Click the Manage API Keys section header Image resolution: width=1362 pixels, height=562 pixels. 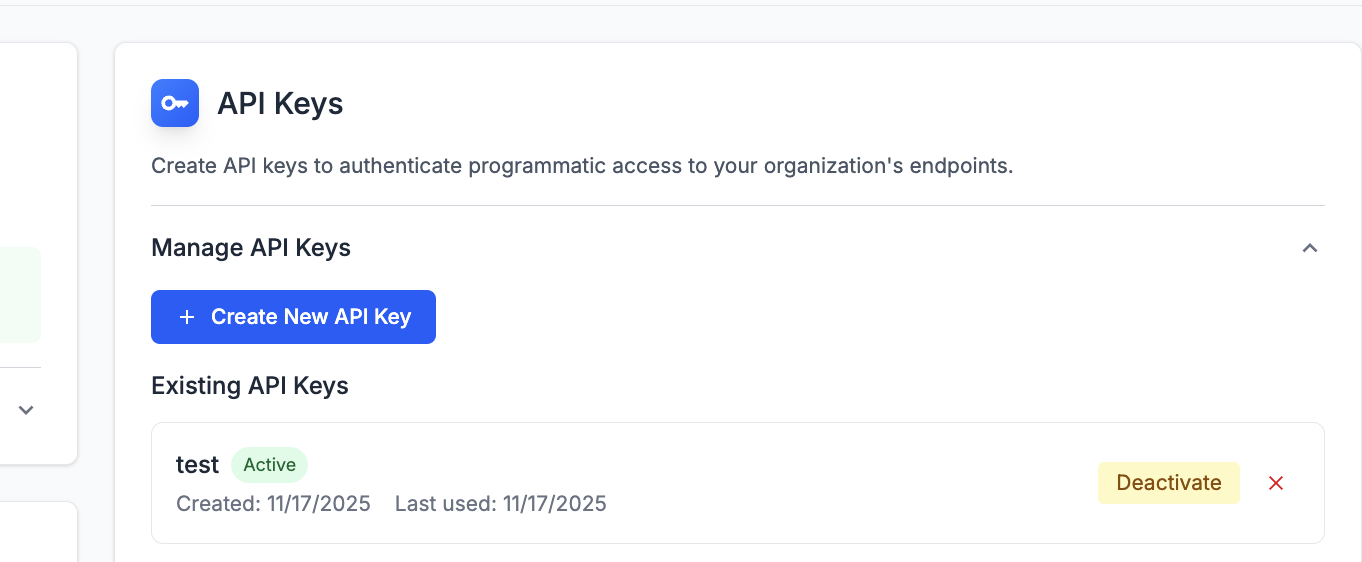(x=251, y=248)
